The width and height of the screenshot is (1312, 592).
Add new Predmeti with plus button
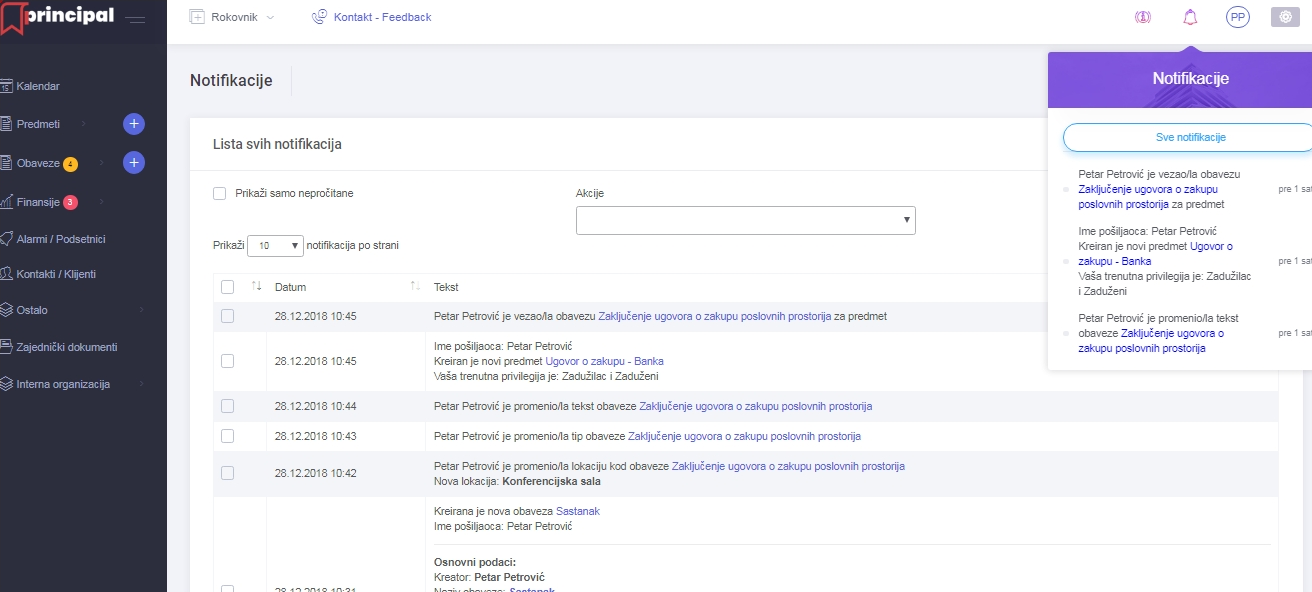point(134,124)
